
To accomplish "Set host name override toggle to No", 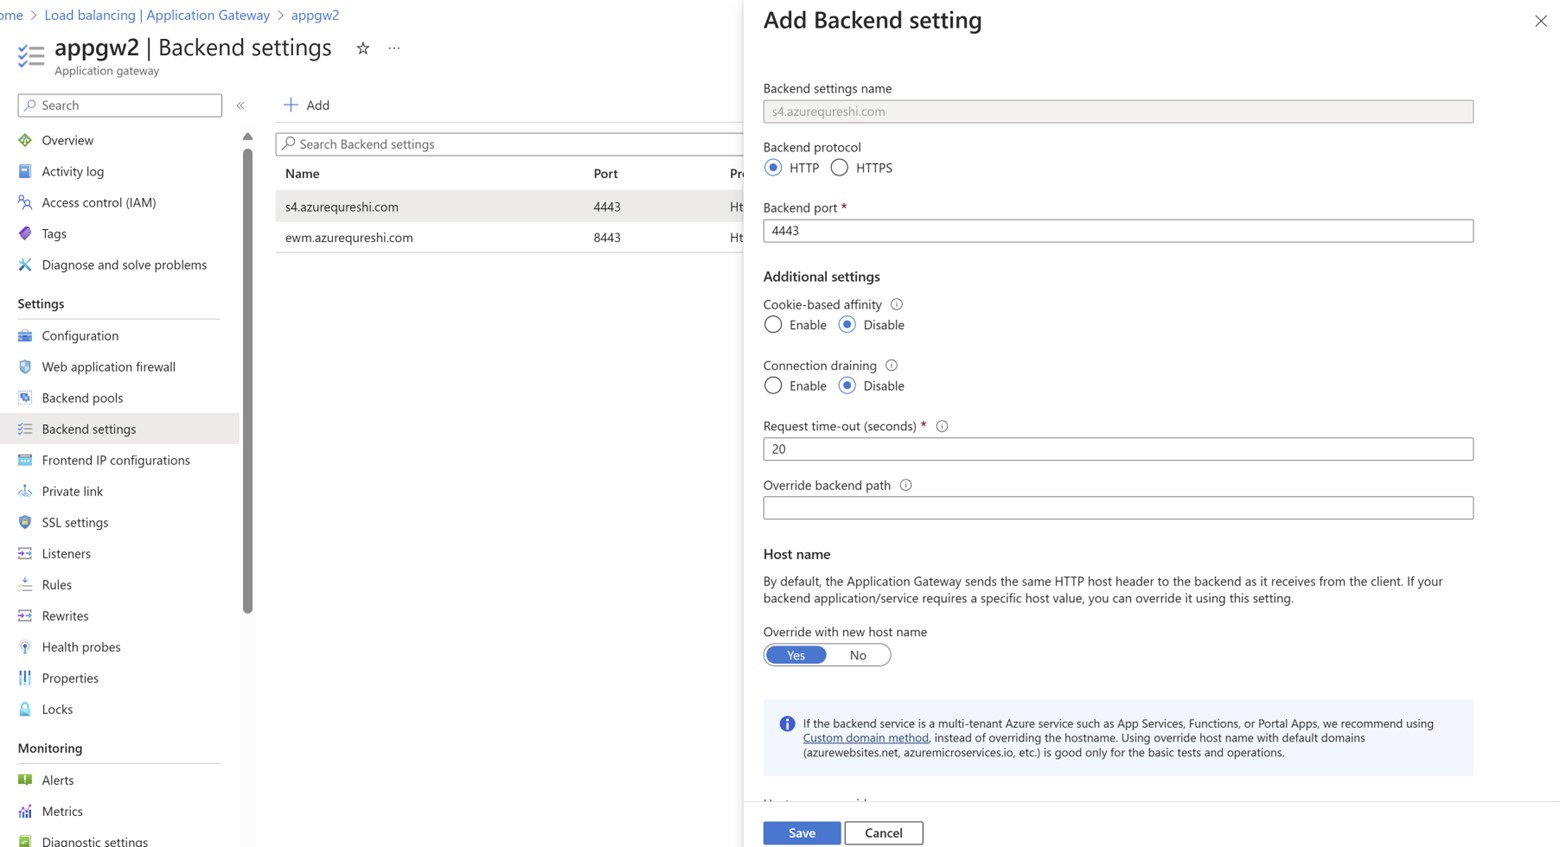I will pos(858,655).
